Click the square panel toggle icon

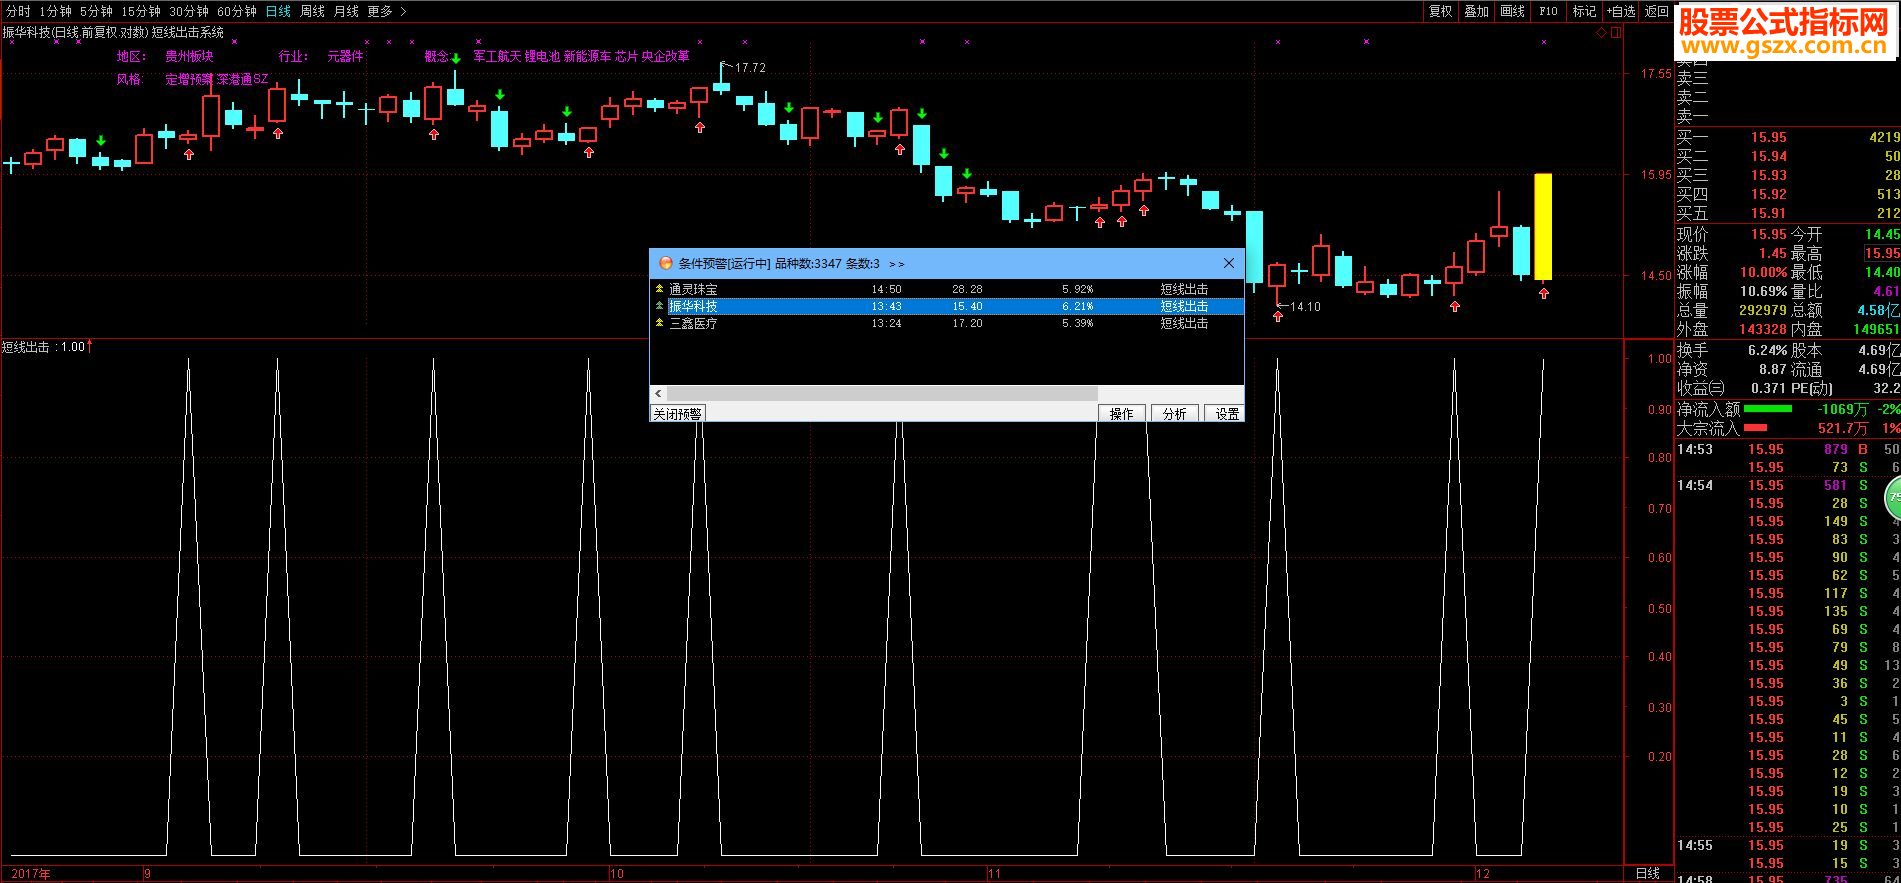1616,32
